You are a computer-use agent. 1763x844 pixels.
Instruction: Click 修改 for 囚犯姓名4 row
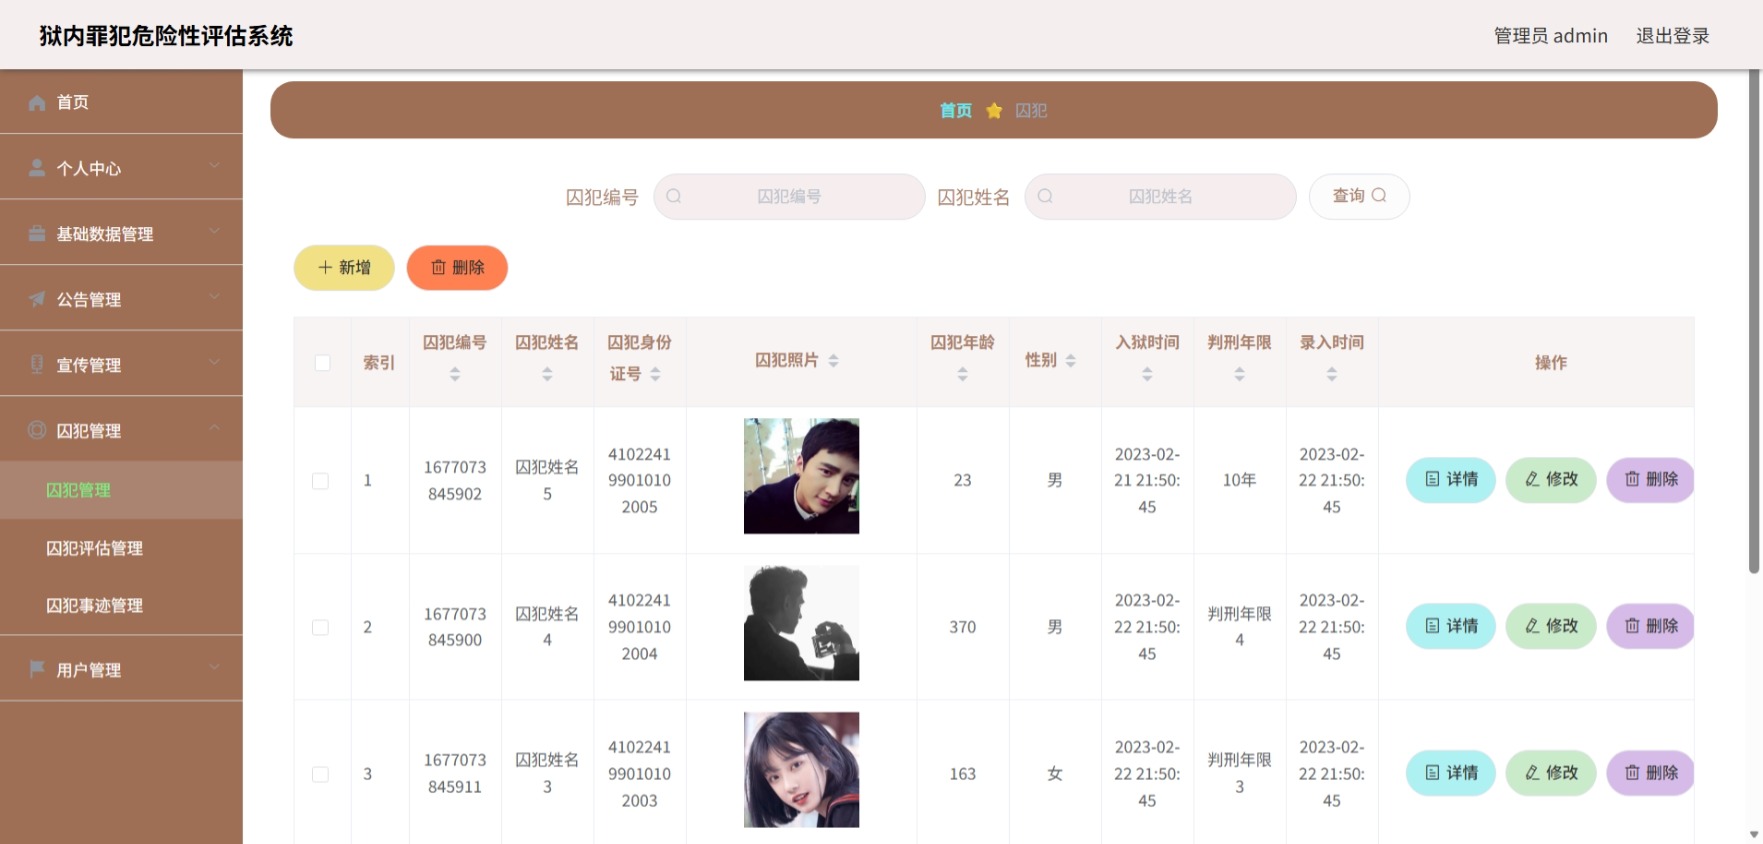coord(1551,626)
